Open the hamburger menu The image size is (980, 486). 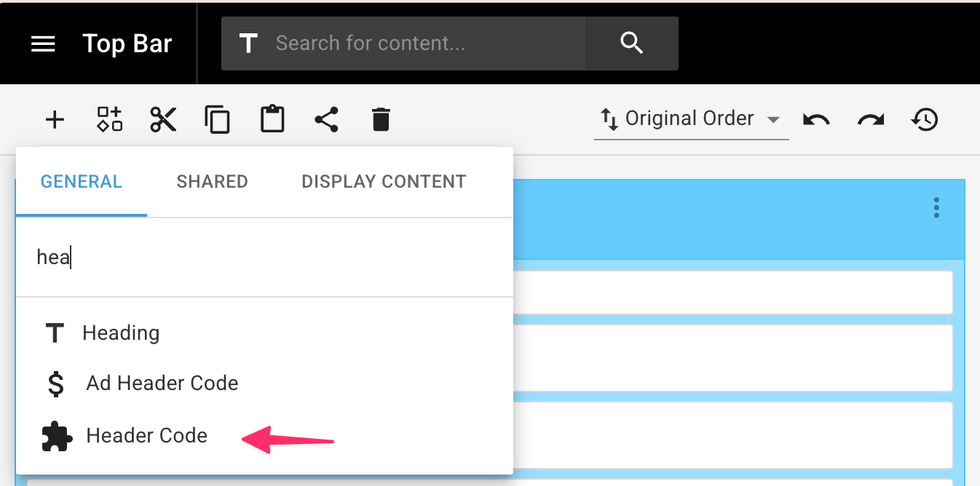[x=43, y=44]
